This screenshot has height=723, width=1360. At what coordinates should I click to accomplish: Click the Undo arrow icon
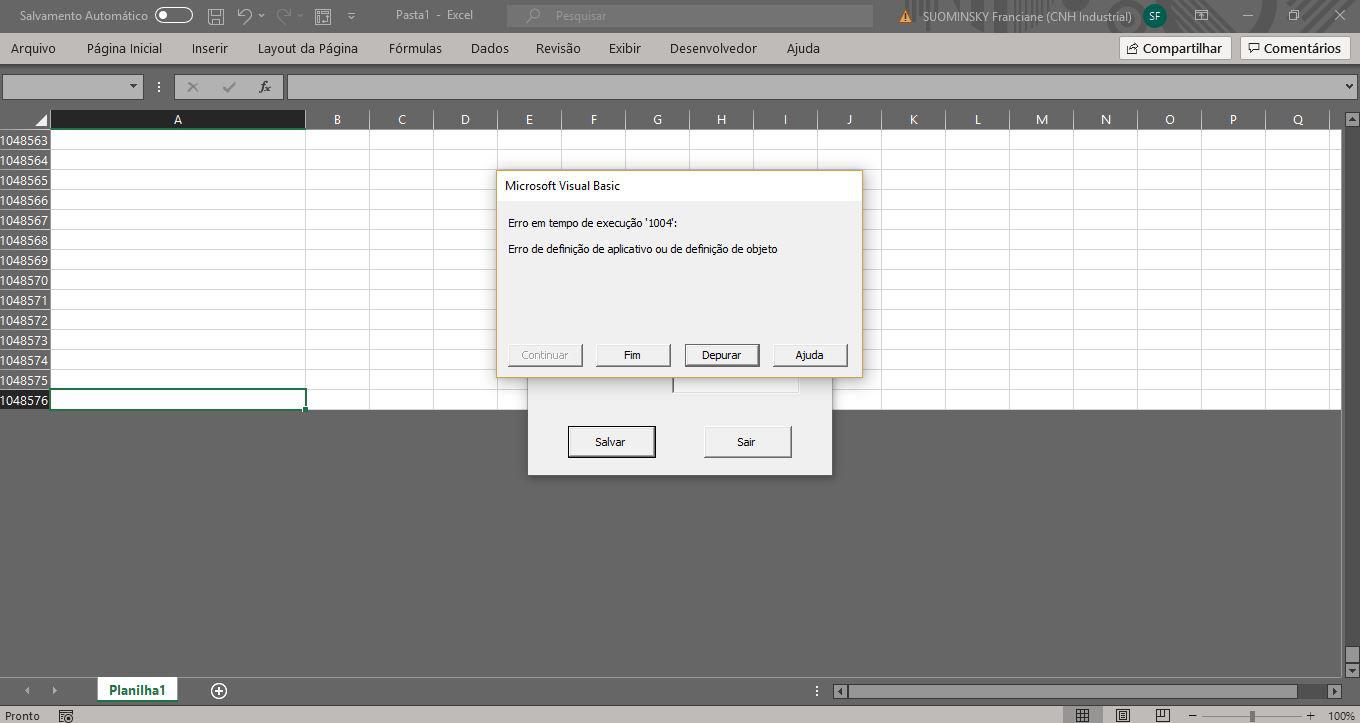point(244,16)
